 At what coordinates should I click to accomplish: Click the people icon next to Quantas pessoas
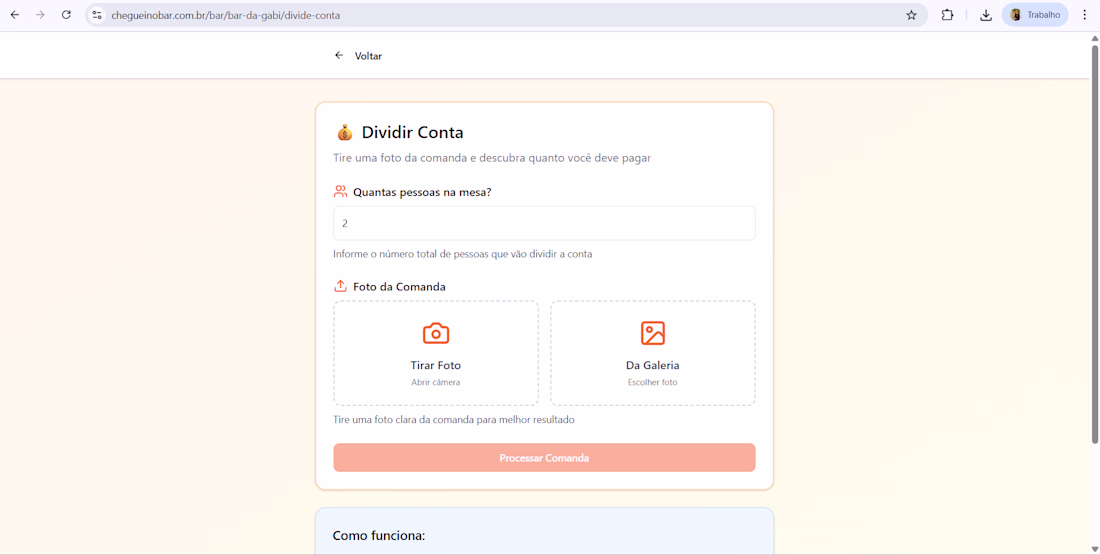[340, 192]
